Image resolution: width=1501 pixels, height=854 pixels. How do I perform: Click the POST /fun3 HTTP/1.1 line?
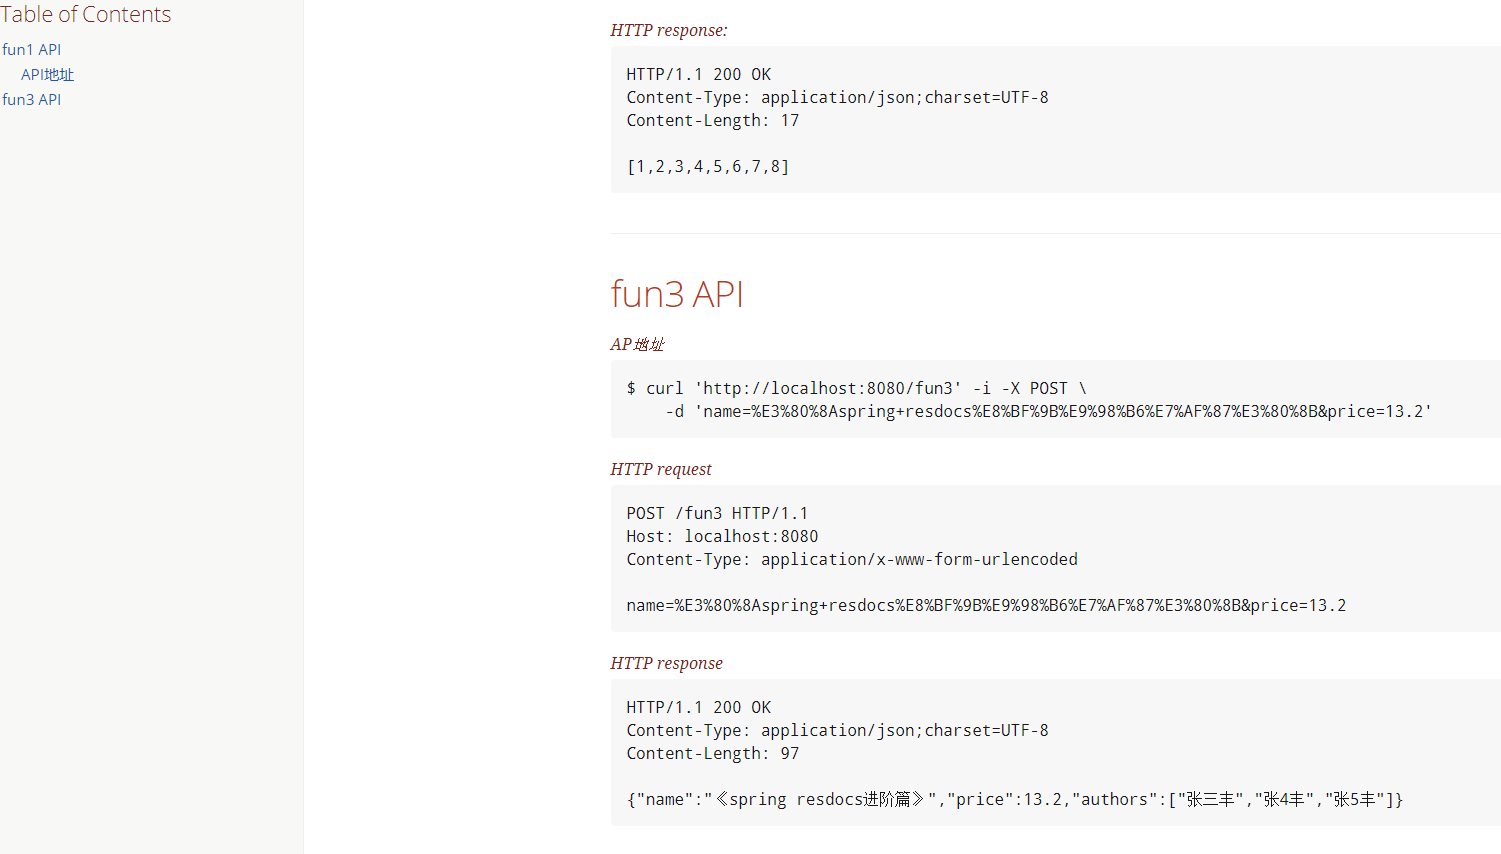point(717,513)
